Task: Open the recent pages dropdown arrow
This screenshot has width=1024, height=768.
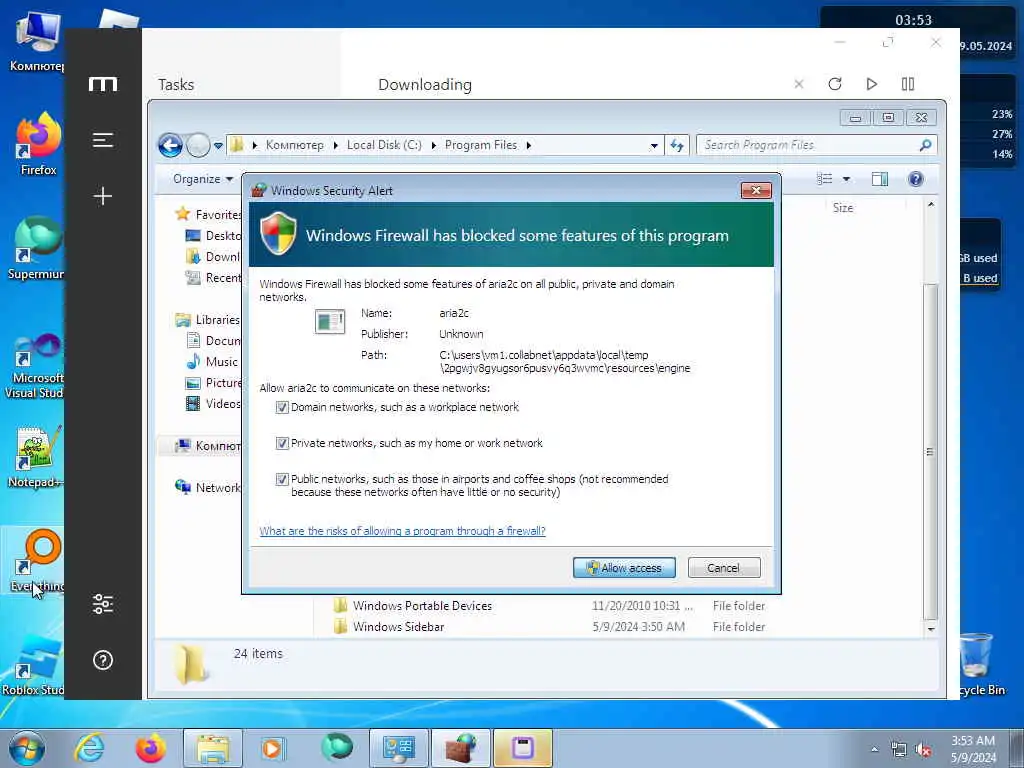Action: [218, 146]
